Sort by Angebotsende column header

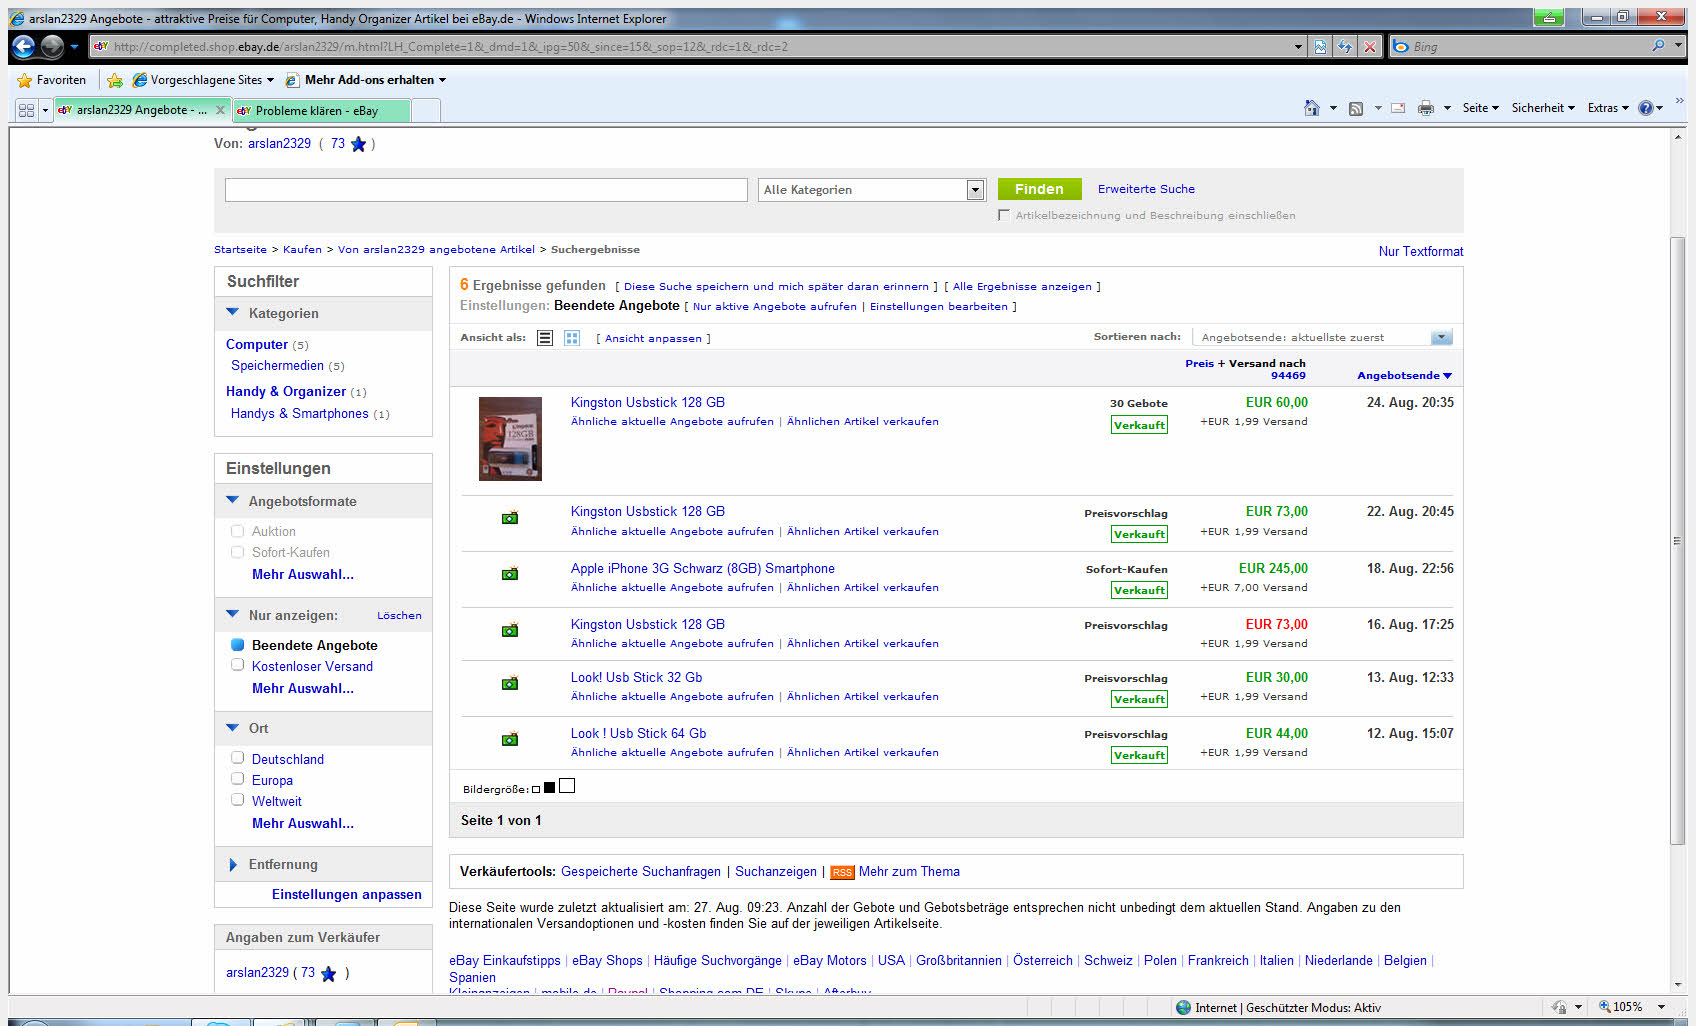pos(1404,376)
